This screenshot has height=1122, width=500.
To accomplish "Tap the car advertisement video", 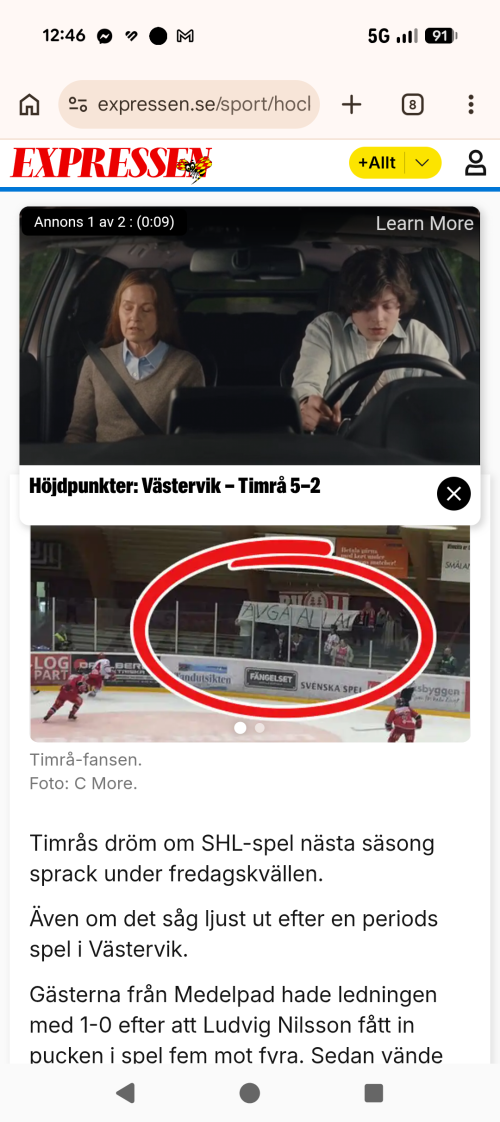I will pos(250,336).
